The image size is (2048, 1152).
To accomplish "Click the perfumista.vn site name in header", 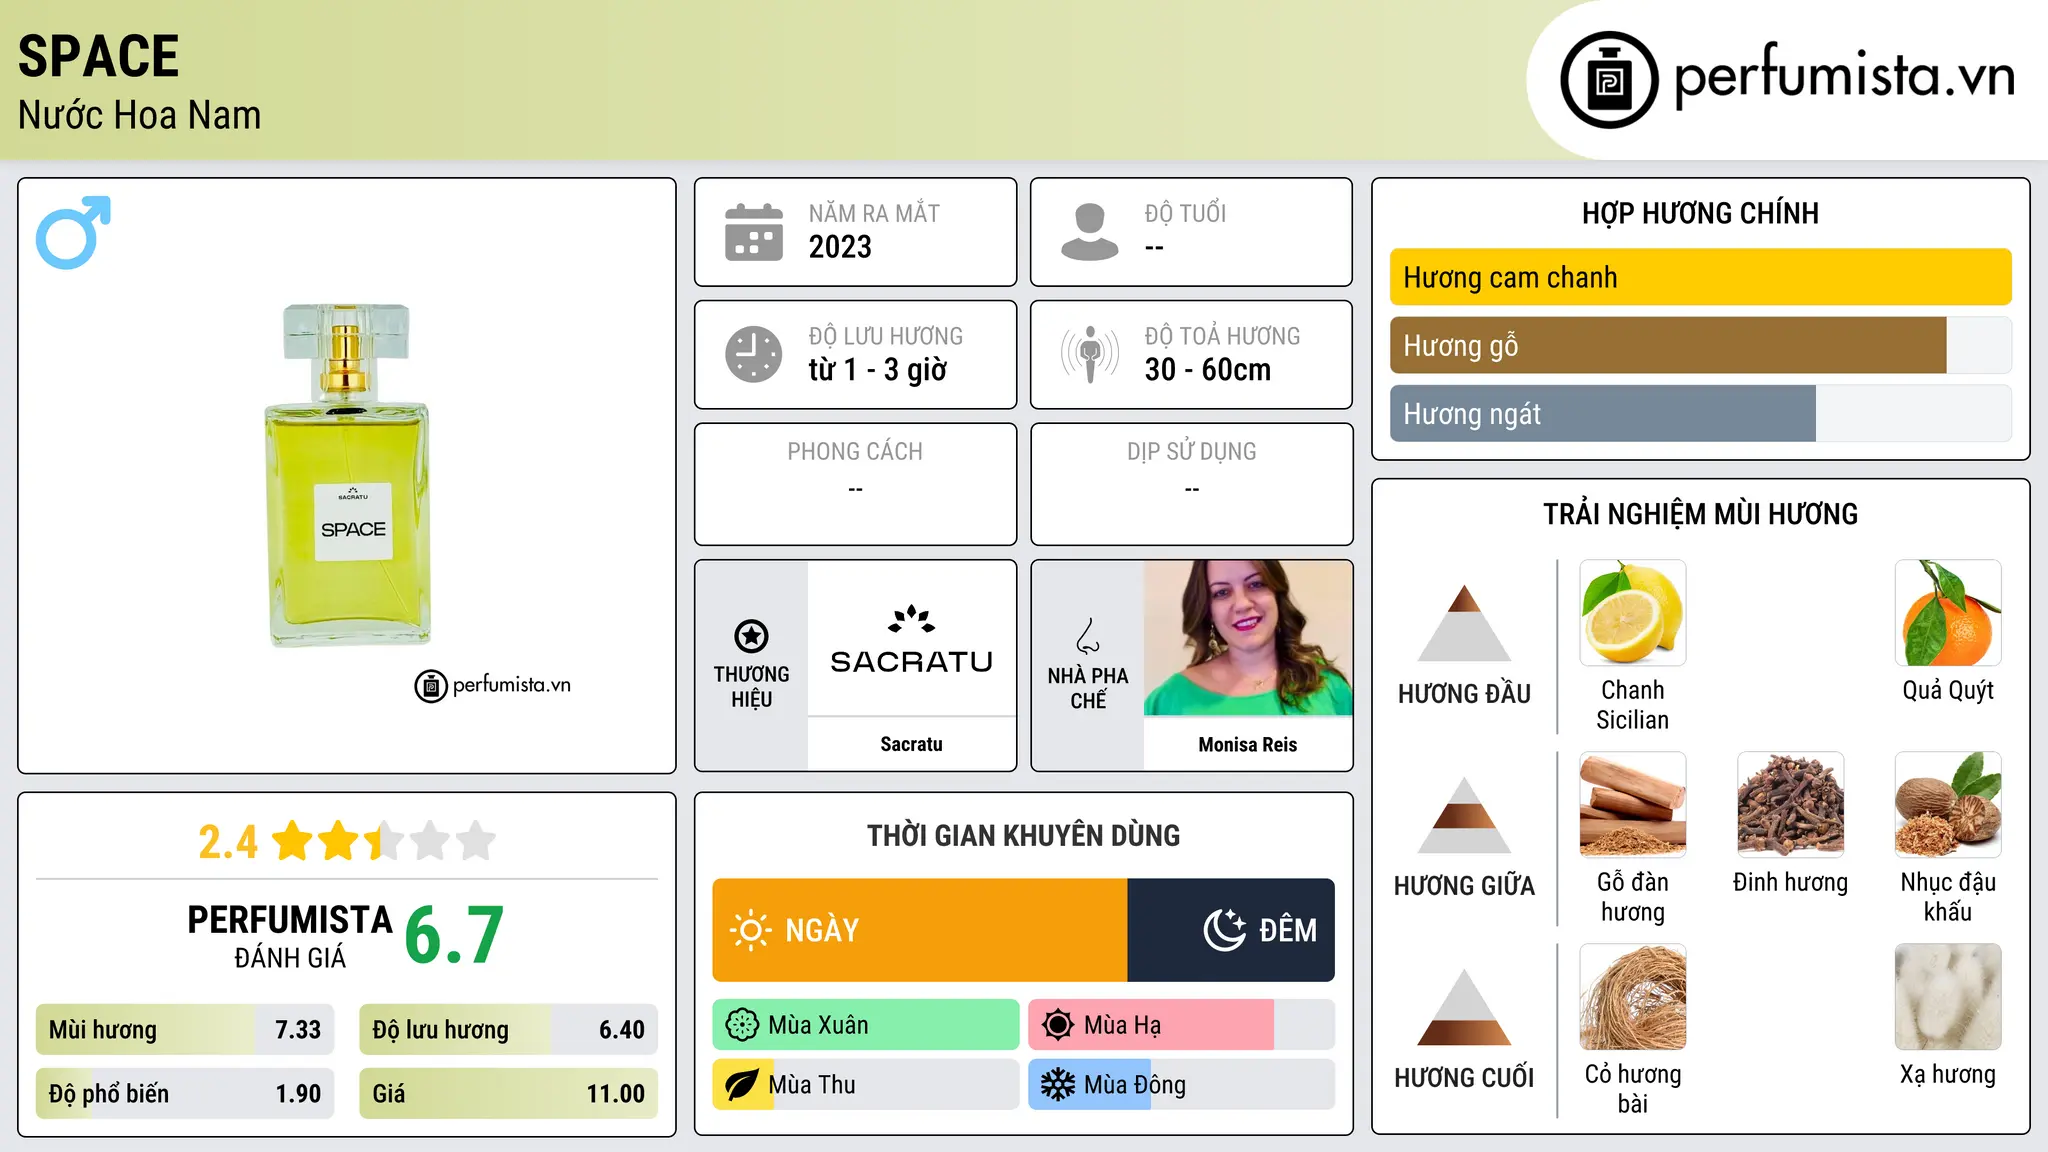I will tap(1845, 78).
